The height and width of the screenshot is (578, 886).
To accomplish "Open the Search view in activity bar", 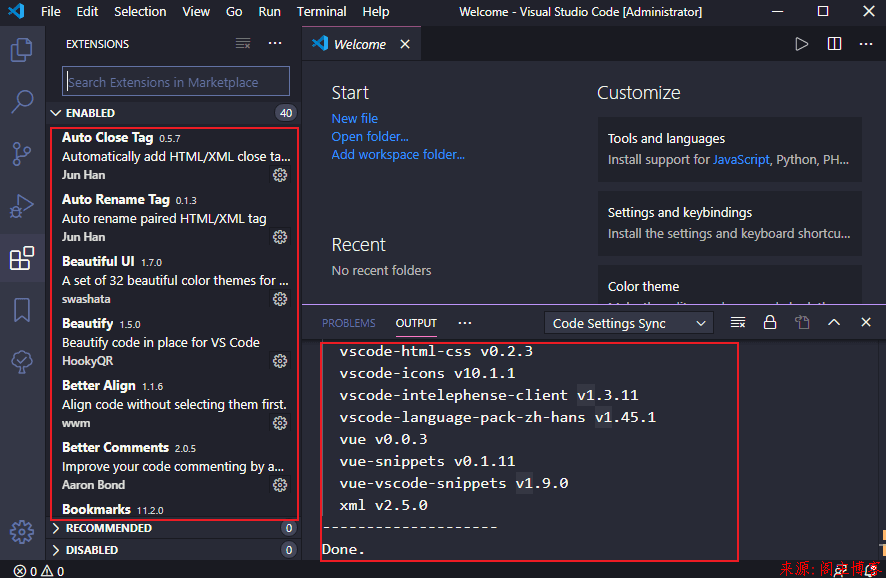I will tap(21, 102).
